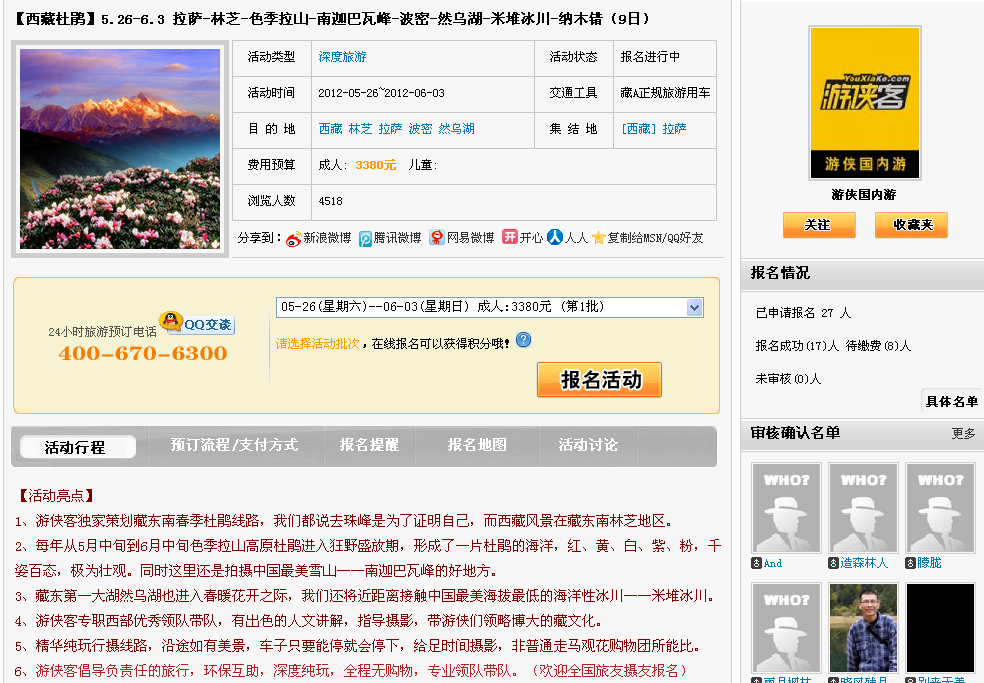Open the 具体名单 participant list

pyautogui.click(x=951, y=400)
